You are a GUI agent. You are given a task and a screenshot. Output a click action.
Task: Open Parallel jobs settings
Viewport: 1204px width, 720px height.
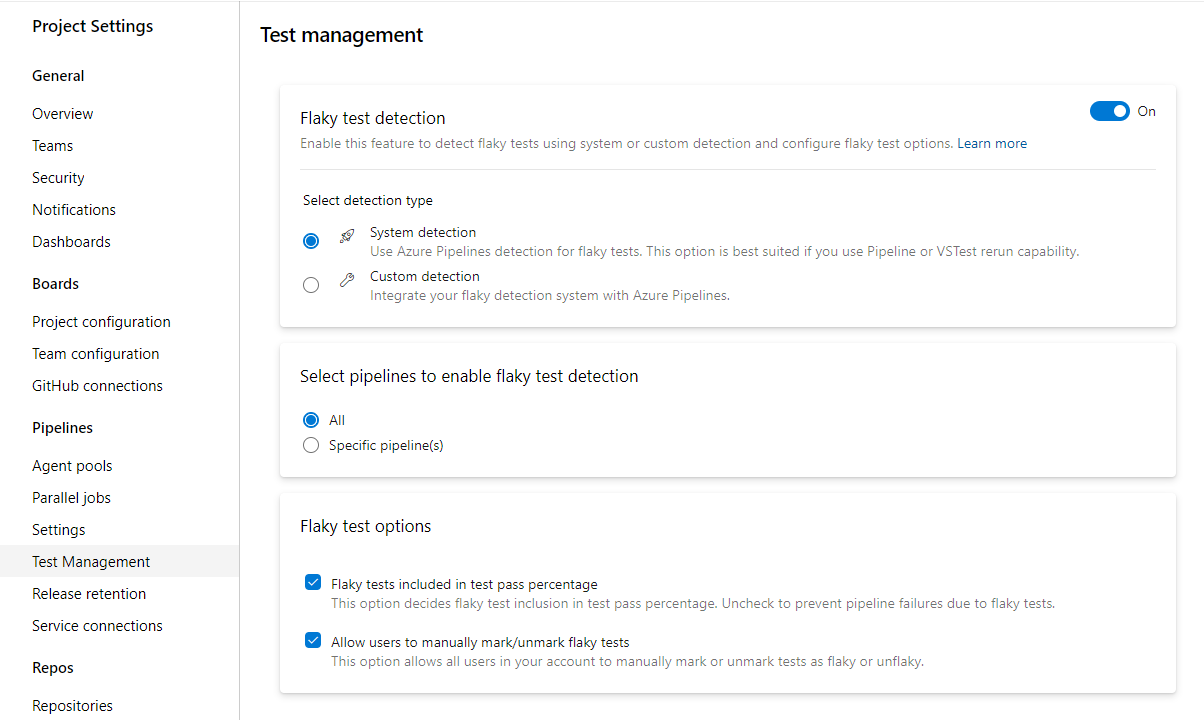(x=71, y=498)
